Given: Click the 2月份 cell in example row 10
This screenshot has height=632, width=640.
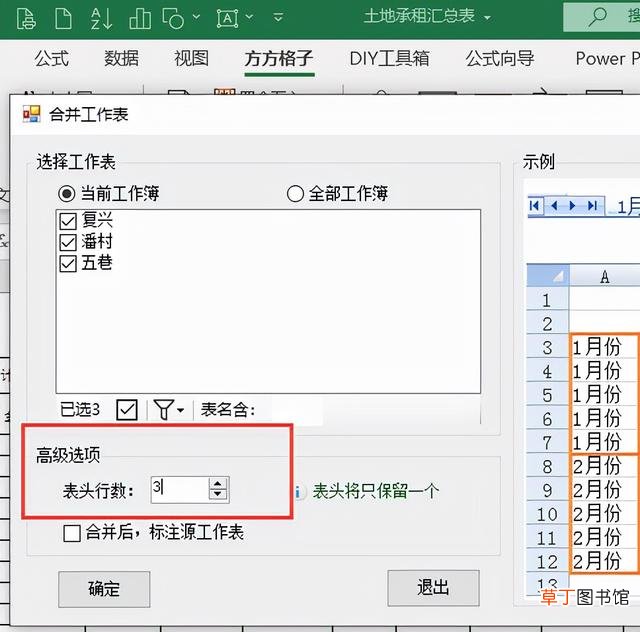Looking at the screenshot, I should (603, 513).
